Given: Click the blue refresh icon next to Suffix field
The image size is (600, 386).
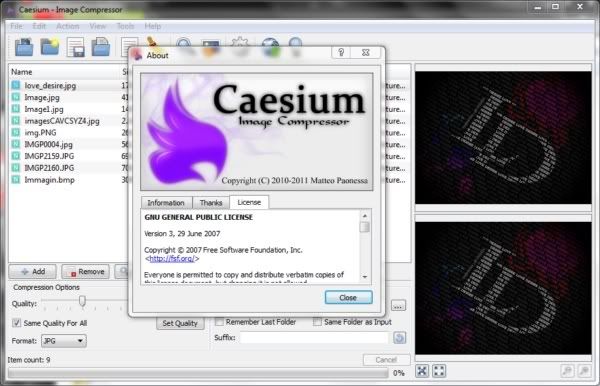Looking at the screenshot, I should (x=399, y=338).
